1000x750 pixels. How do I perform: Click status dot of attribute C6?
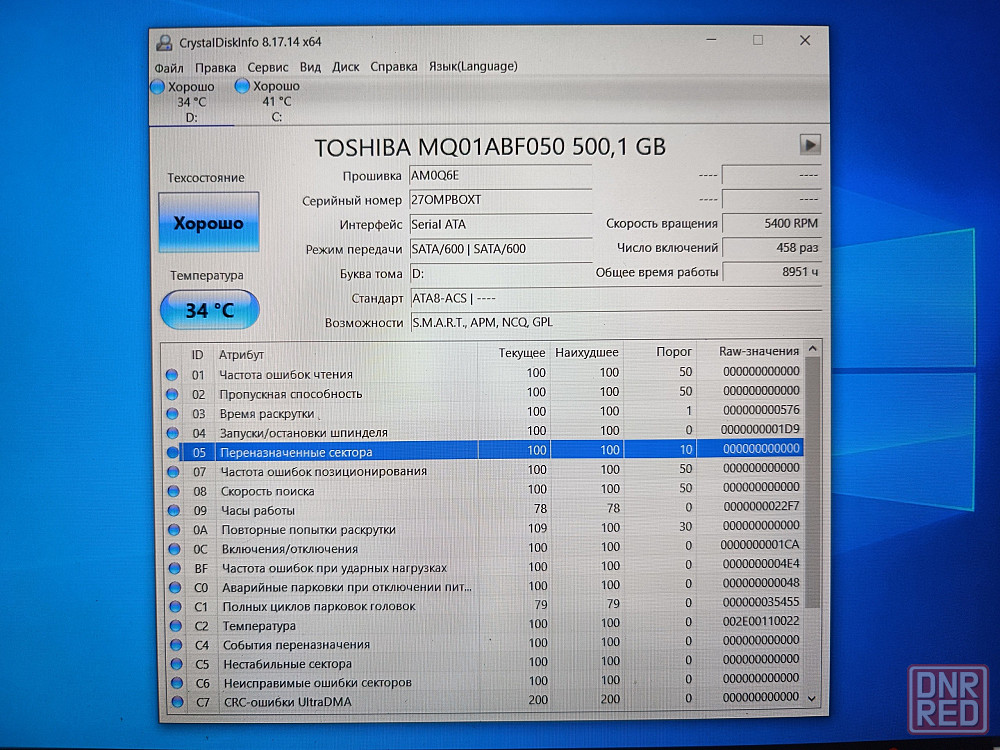point(177,682)
